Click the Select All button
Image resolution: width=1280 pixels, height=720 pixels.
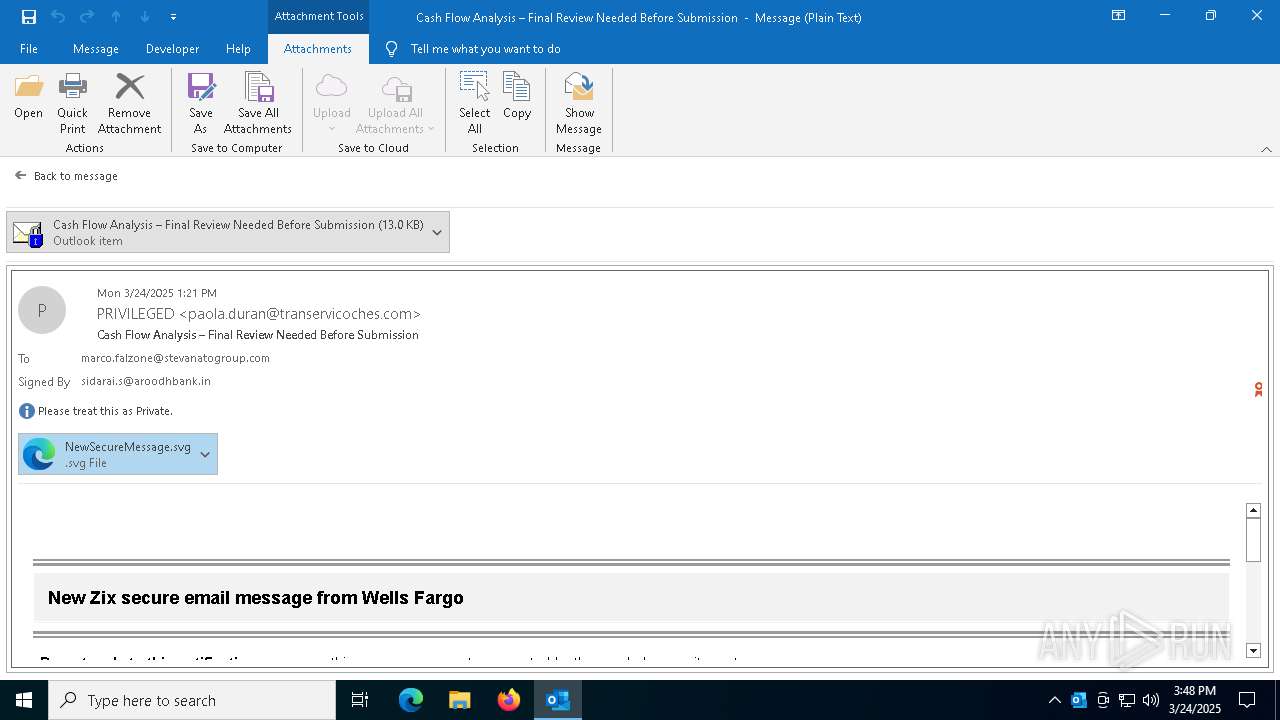(474, 104)
